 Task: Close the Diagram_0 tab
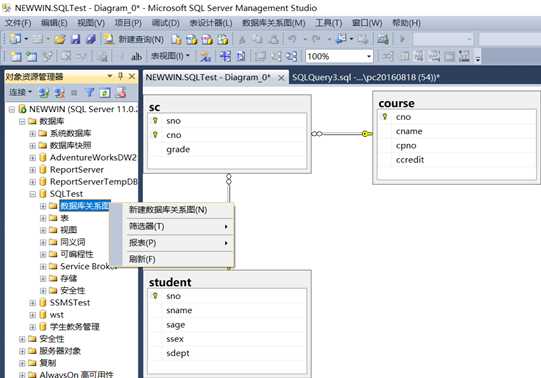click(281, 78)
